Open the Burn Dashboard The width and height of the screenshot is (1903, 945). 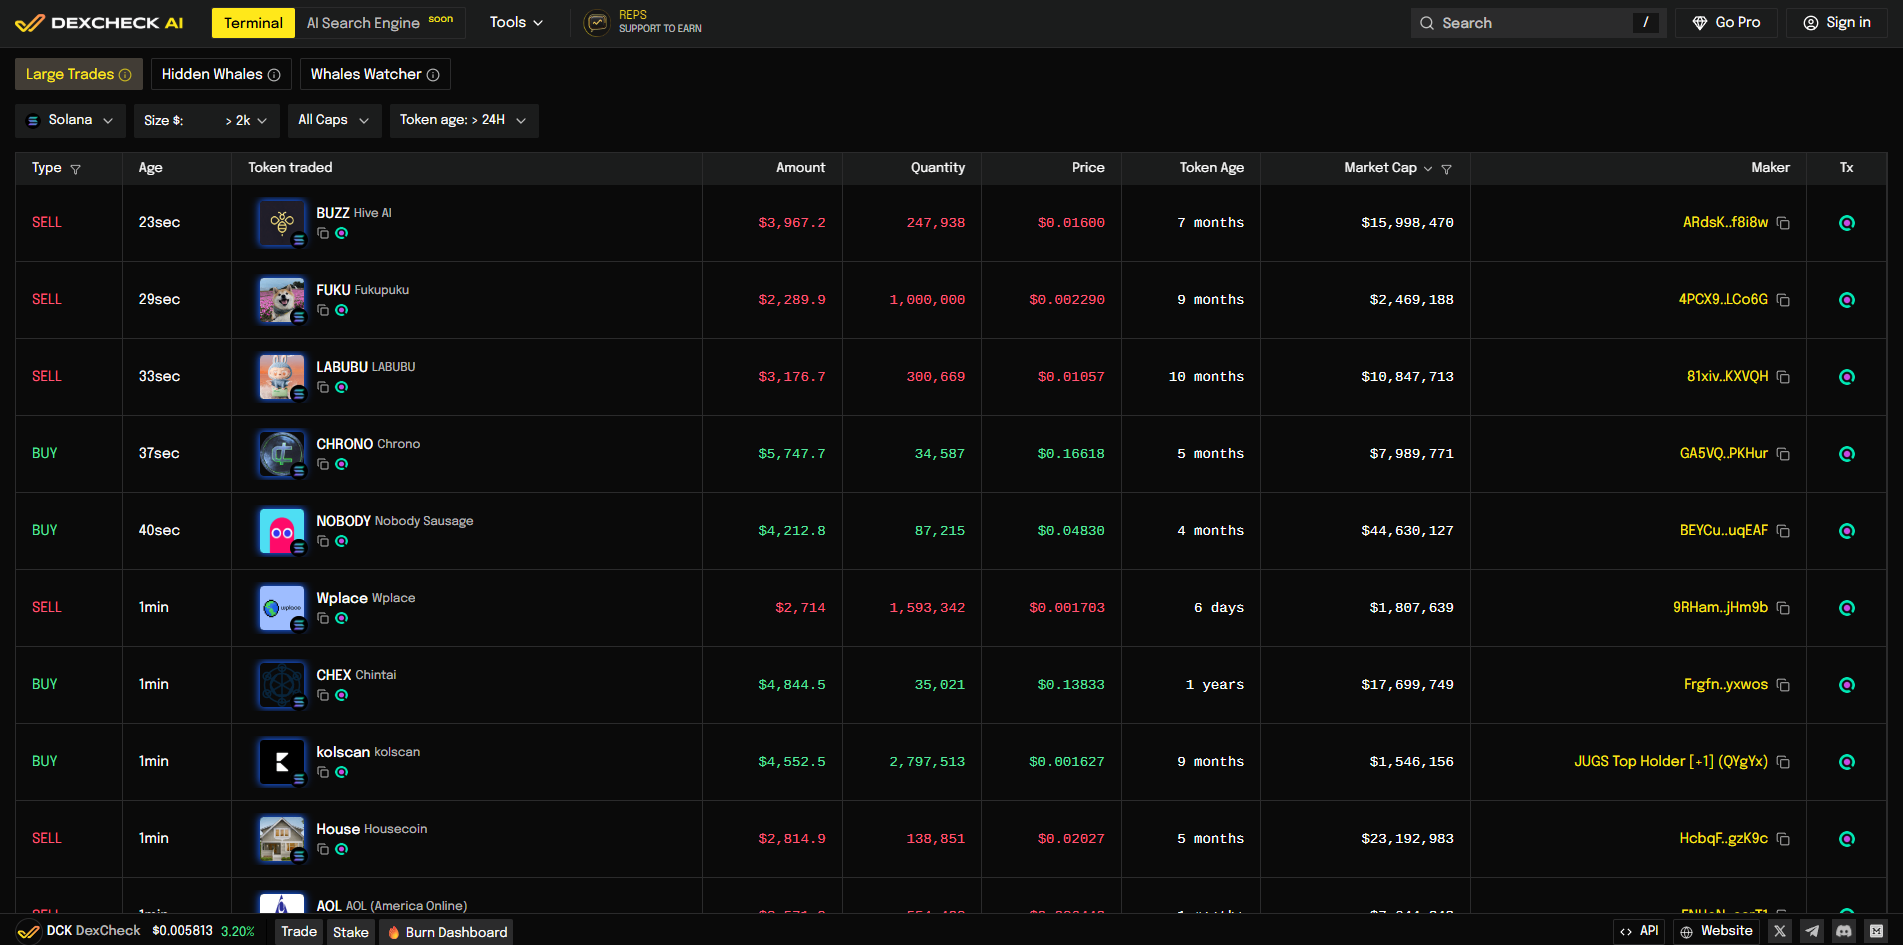[445, 931]
